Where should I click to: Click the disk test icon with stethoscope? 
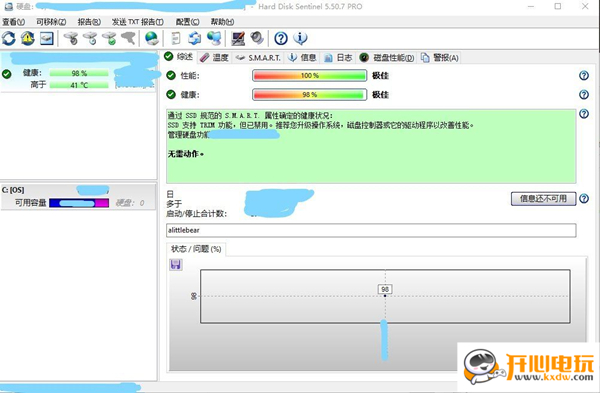point(71,38)
